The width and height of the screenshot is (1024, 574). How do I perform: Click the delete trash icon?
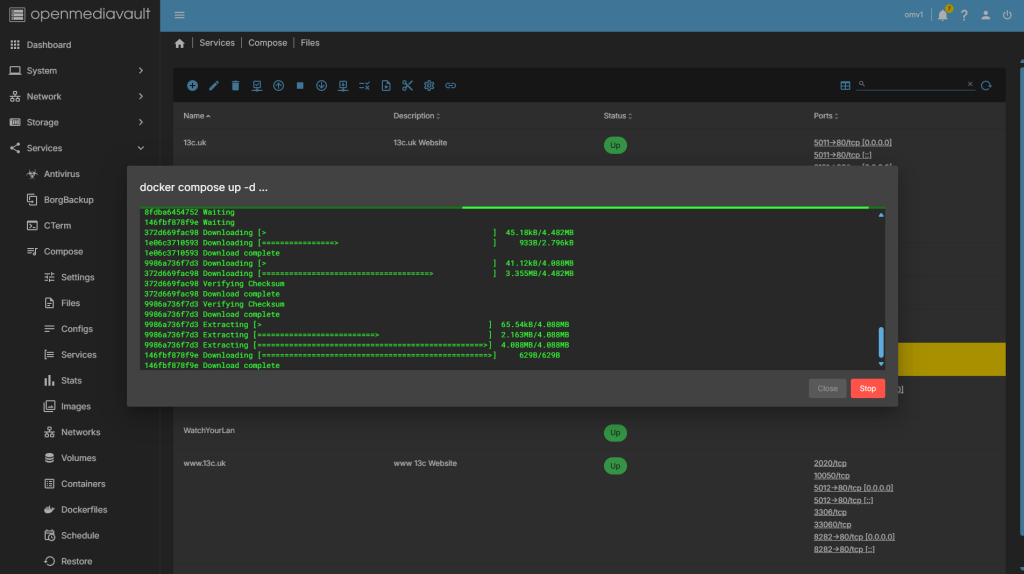click(x=235, y=86)
